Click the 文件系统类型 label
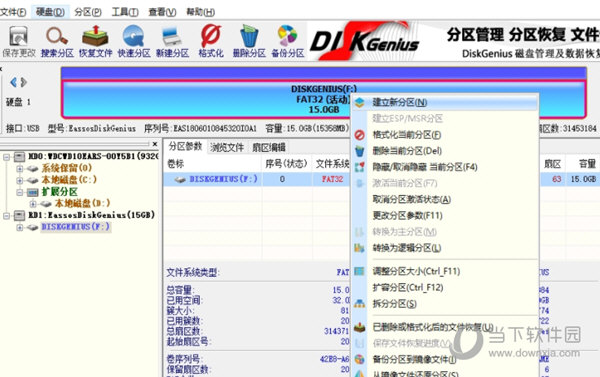Image resolution: width=600 pixels, height=377 pixels. [193, 273]
